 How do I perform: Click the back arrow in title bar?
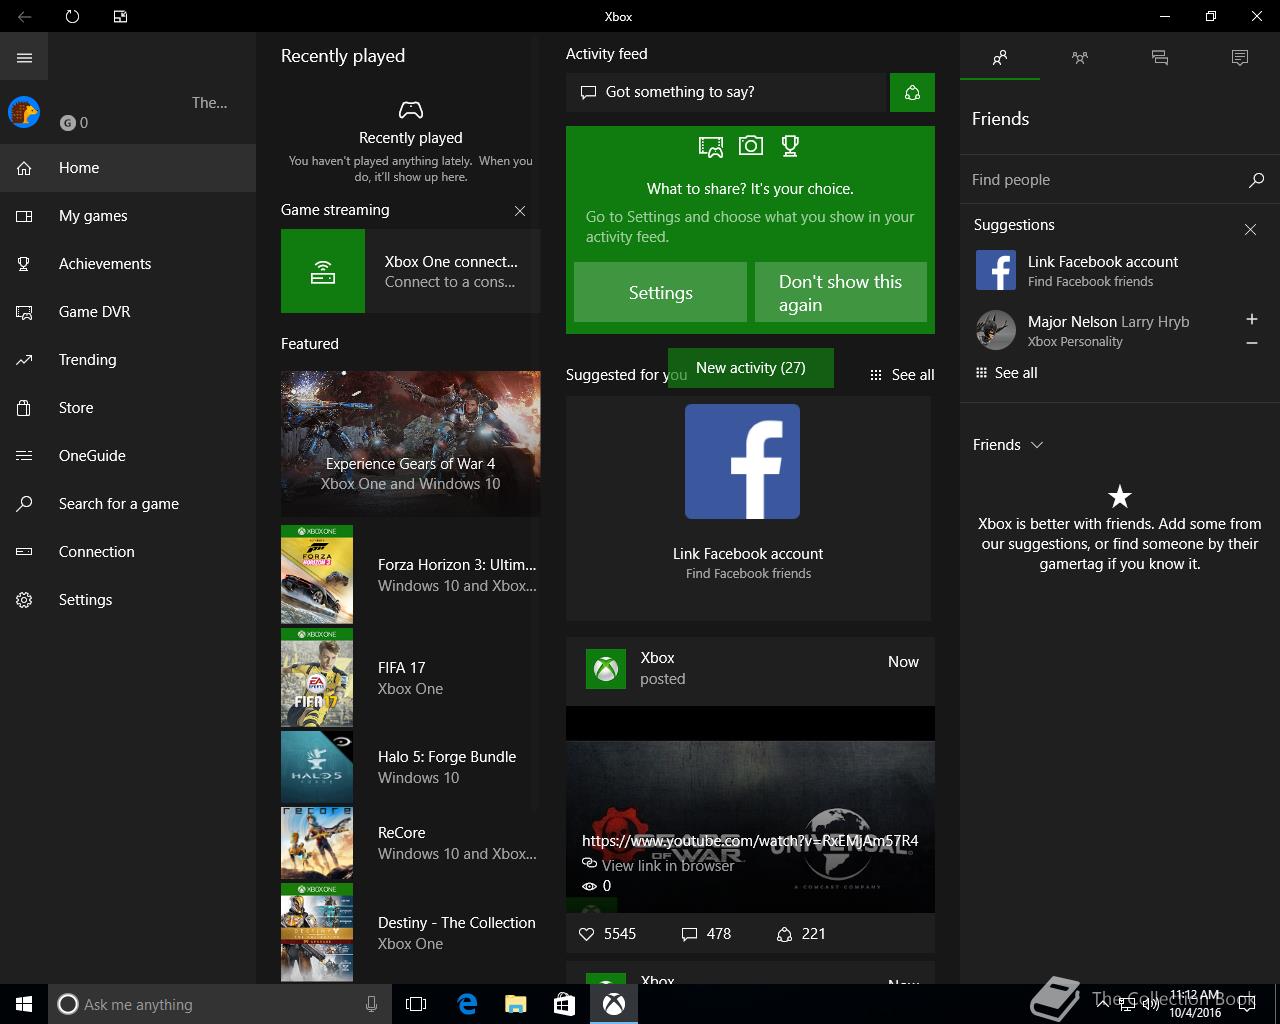[24, 16]
